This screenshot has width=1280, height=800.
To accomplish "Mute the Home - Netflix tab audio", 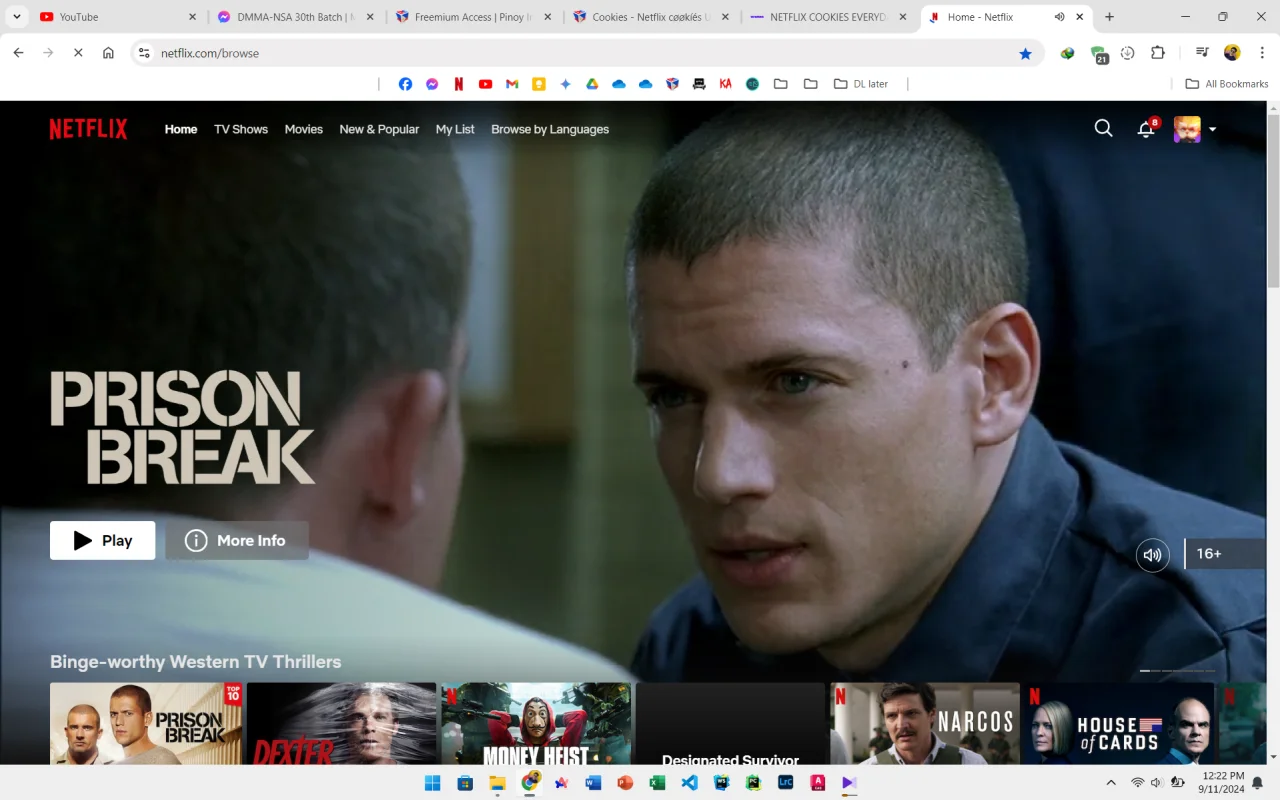I will point(1059,17).
